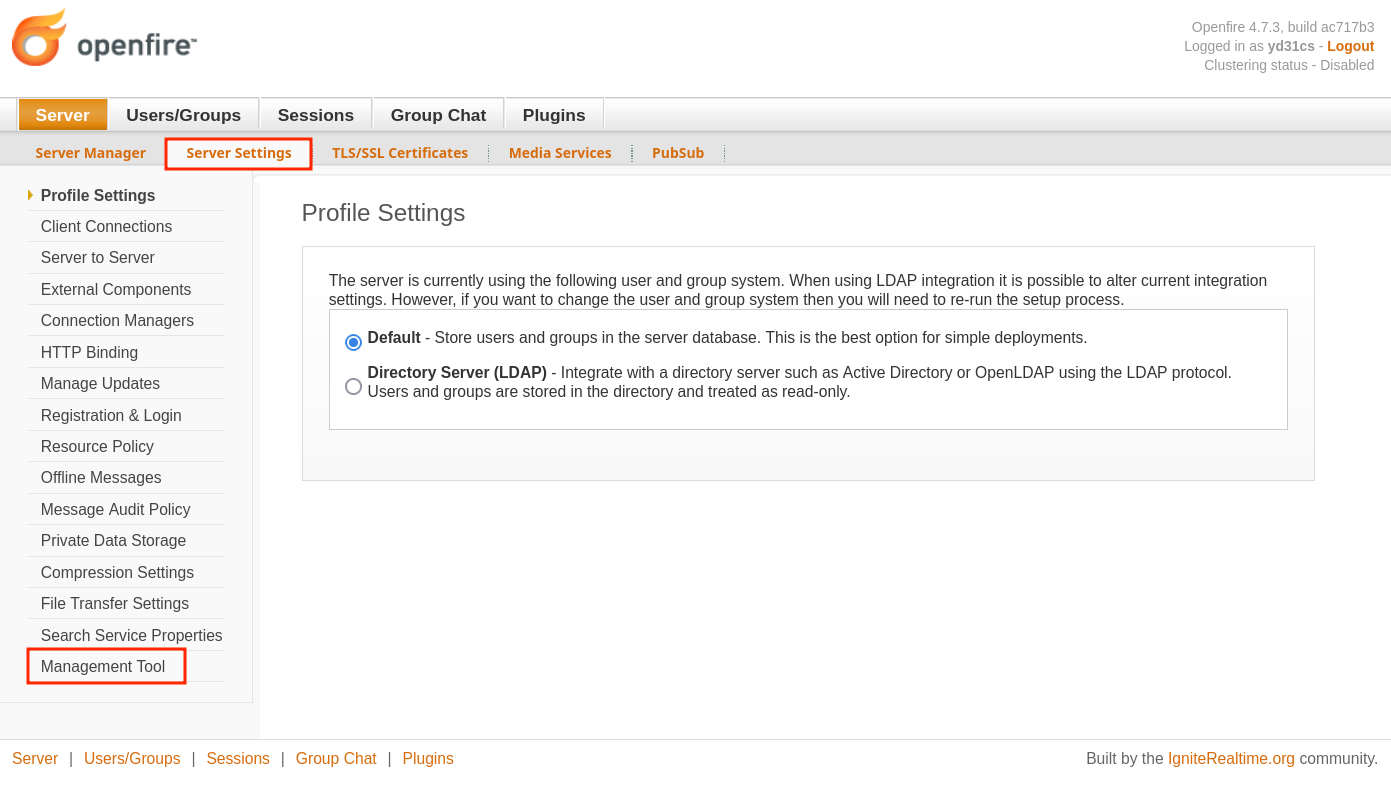Image resolution: width=1391 pixels, height=787 pixels.
Task: Open Search Service Properties page
Action: 131,636
